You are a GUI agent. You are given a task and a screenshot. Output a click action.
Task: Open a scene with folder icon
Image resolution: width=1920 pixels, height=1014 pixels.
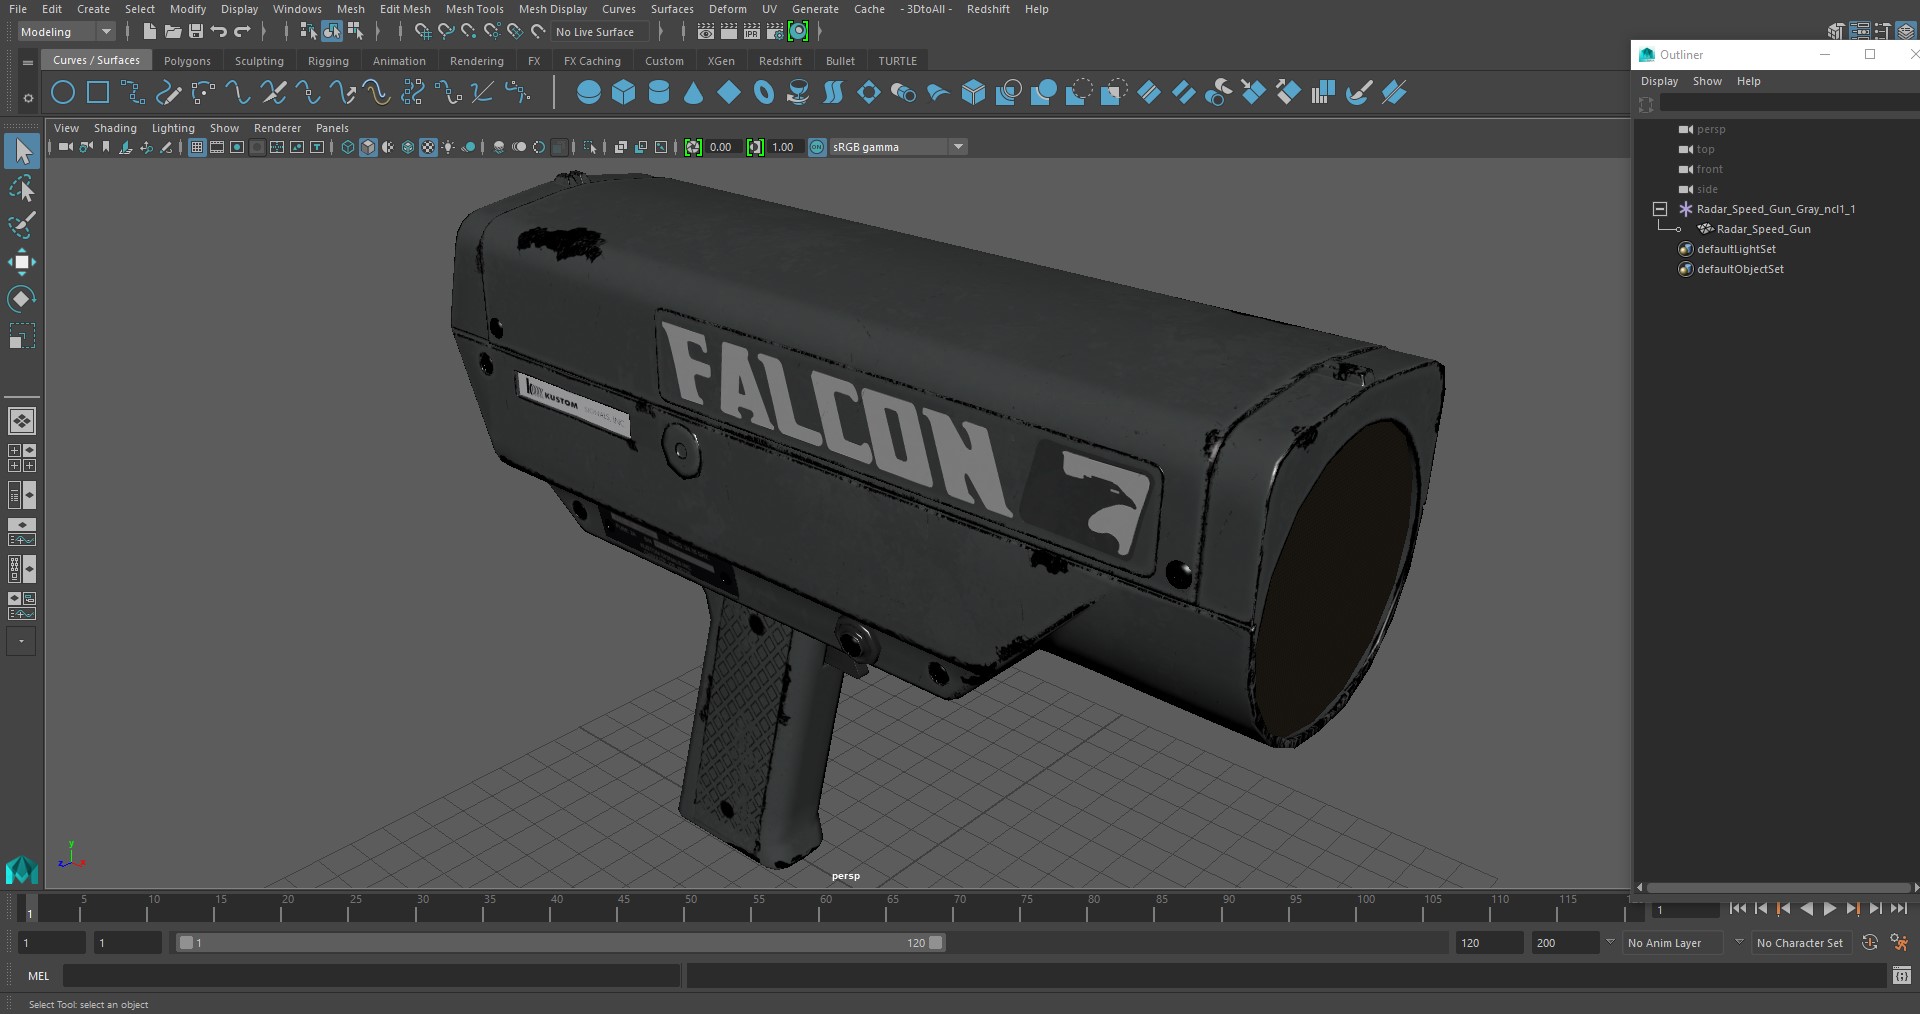(x=172, y=32)
